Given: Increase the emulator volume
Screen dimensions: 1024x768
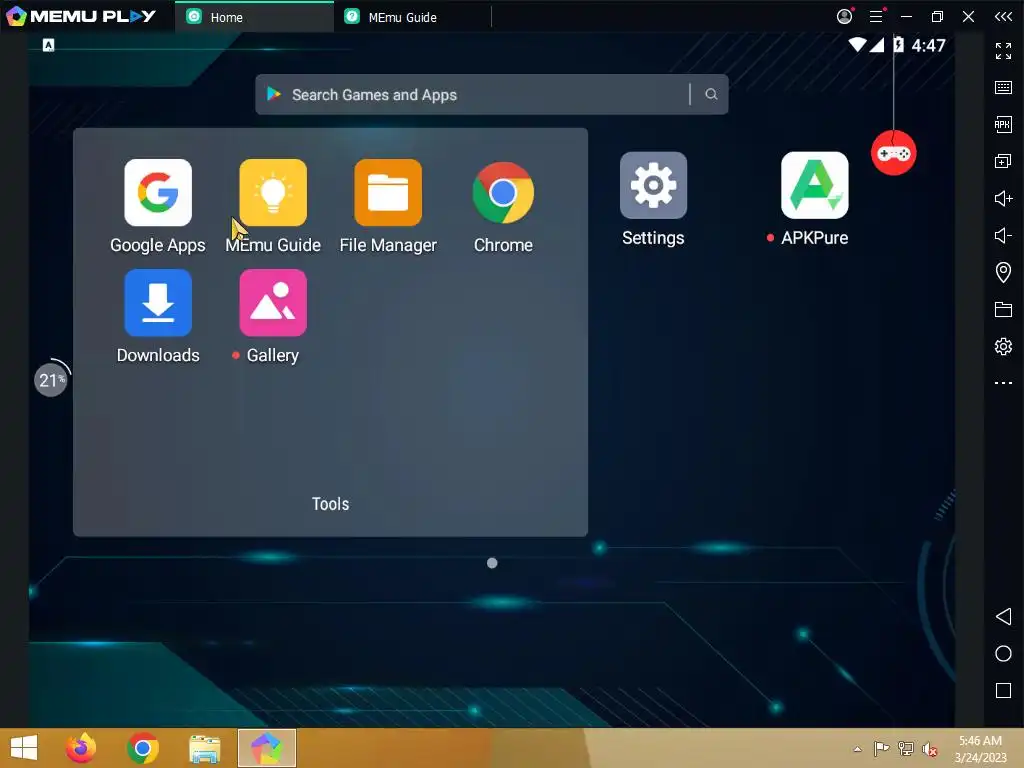Looking at the screenshot, I should click(x=1003, y=199).
